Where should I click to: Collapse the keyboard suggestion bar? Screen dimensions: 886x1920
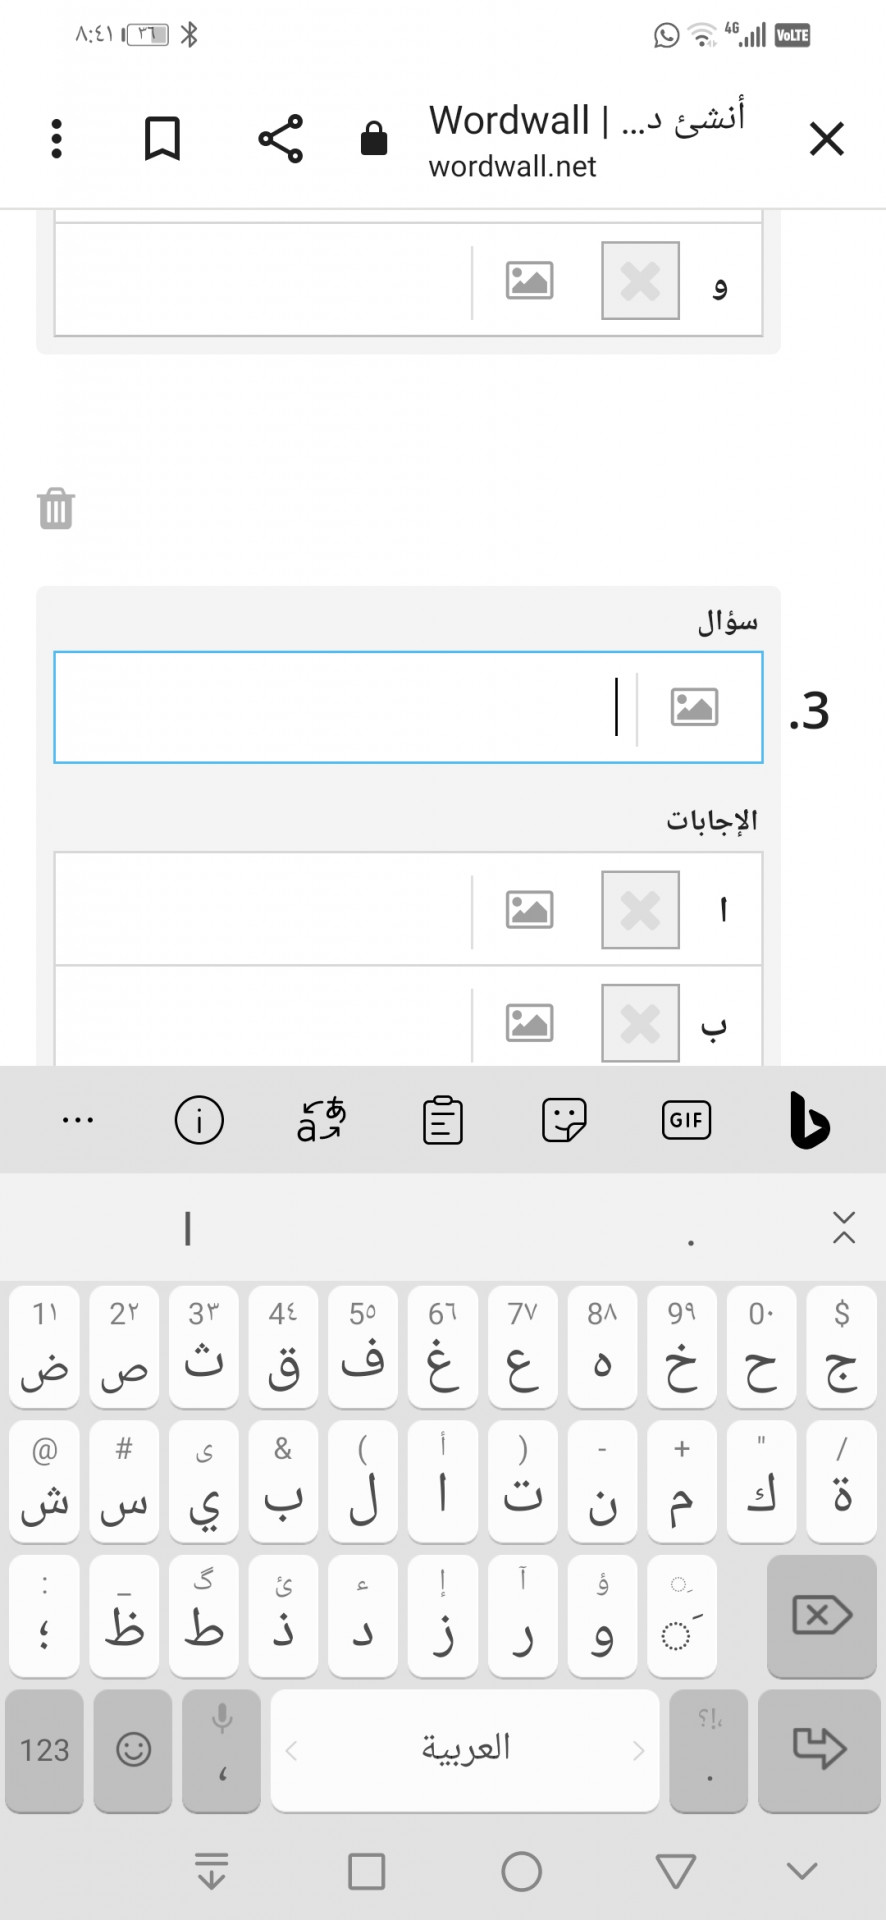pos(843,1227)
